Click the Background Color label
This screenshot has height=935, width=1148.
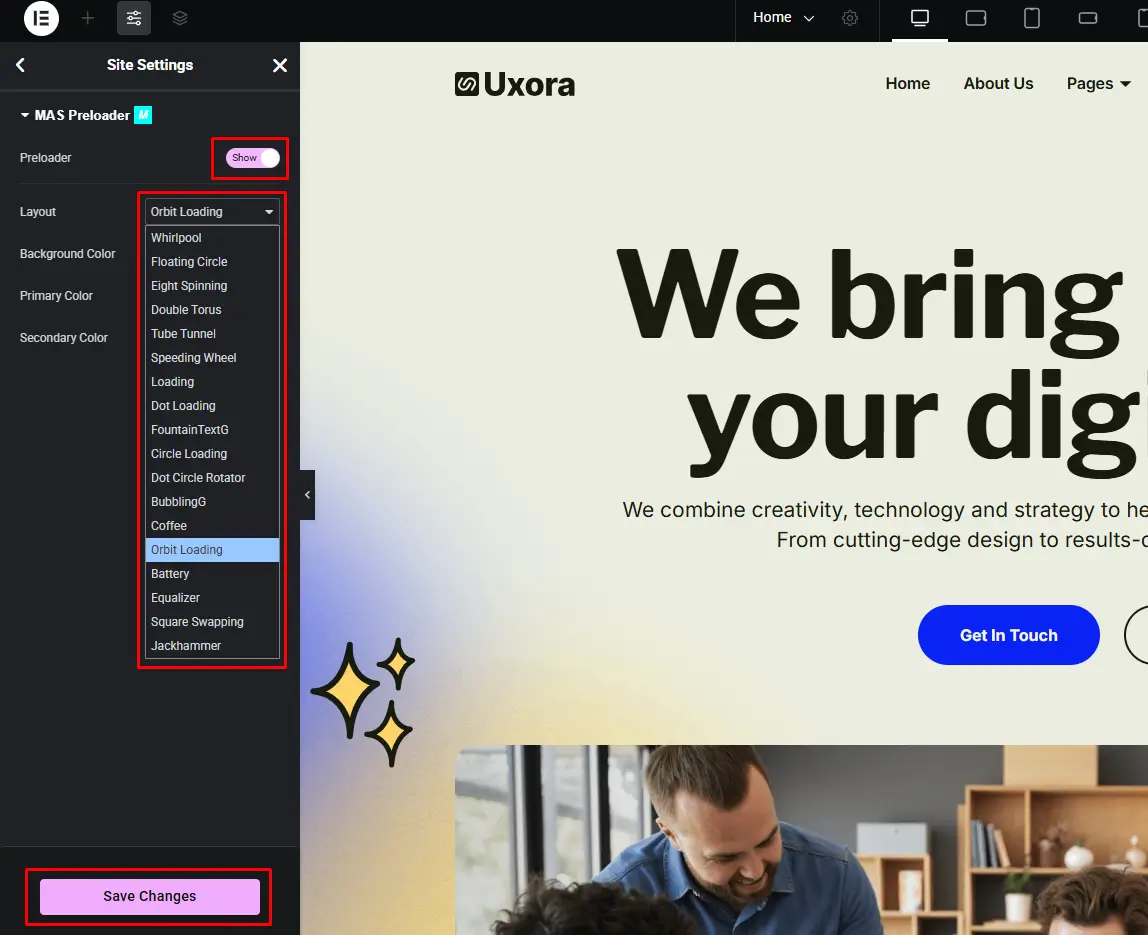point(67,254)
